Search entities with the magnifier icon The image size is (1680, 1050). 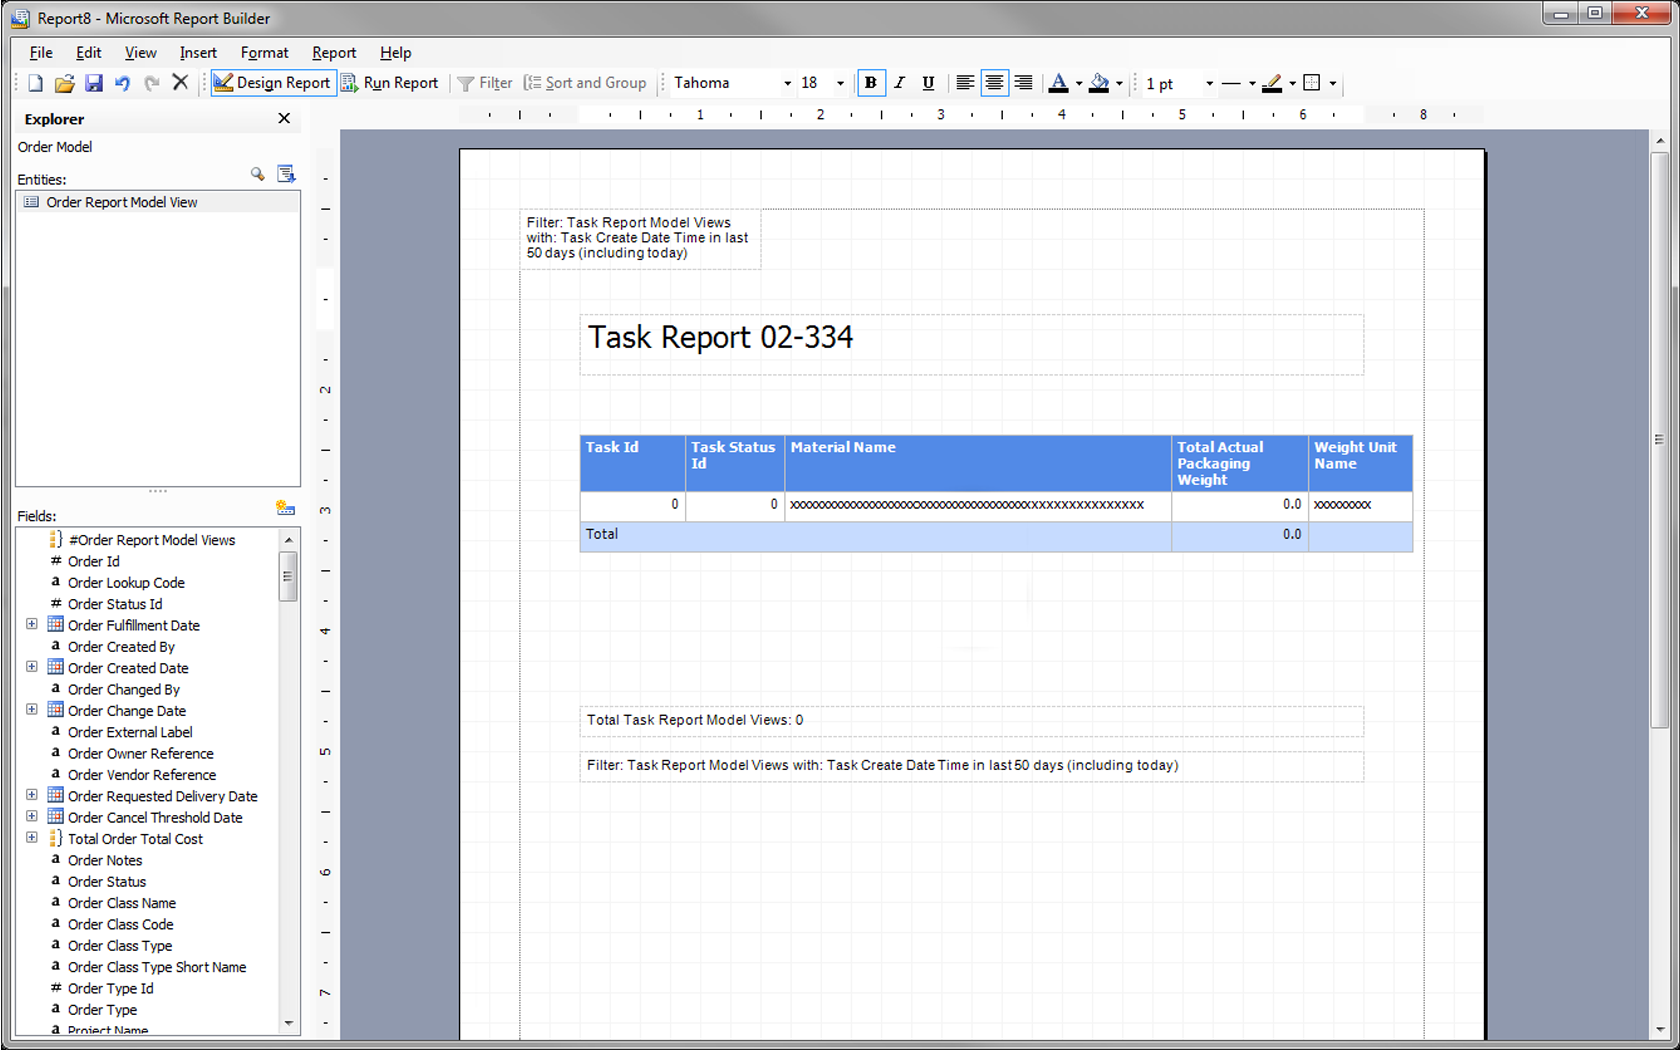click(257, 174)
